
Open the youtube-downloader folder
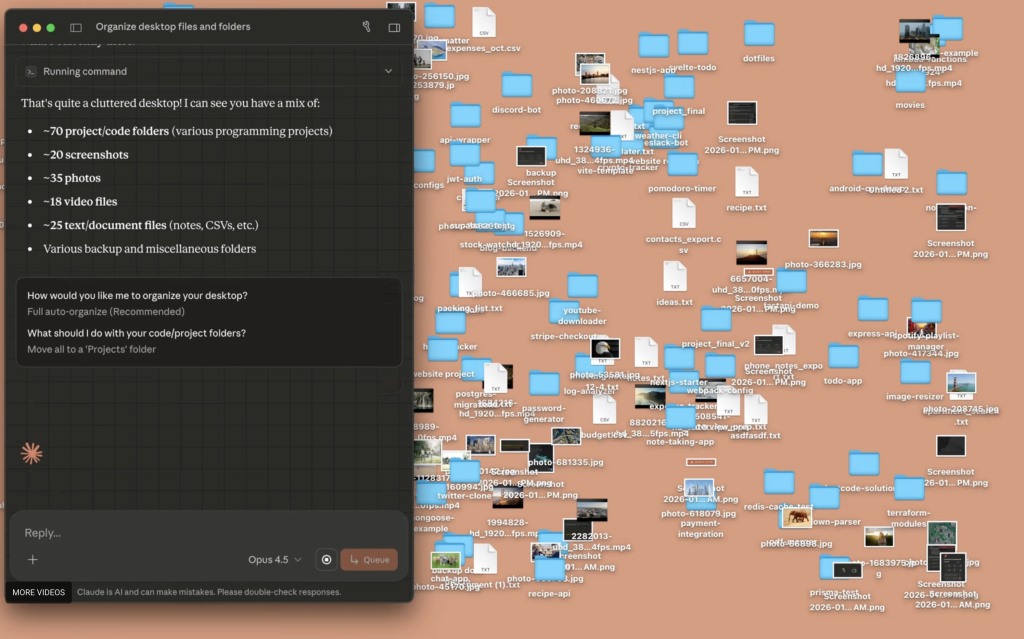[x=581, y=287]
